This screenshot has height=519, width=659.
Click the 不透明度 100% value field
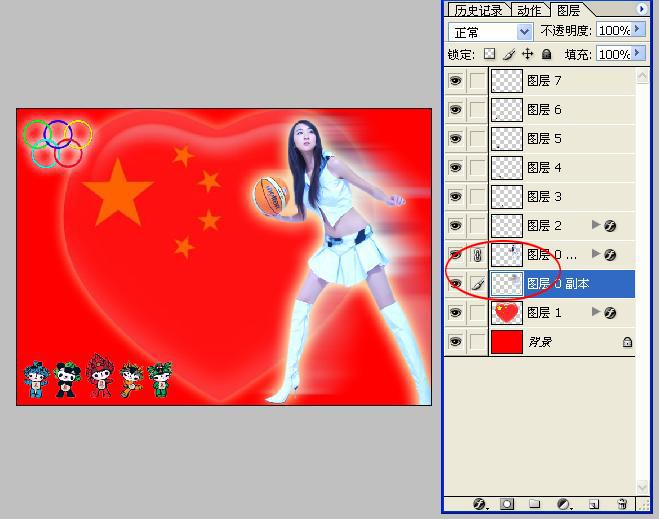tap(614, 30)
